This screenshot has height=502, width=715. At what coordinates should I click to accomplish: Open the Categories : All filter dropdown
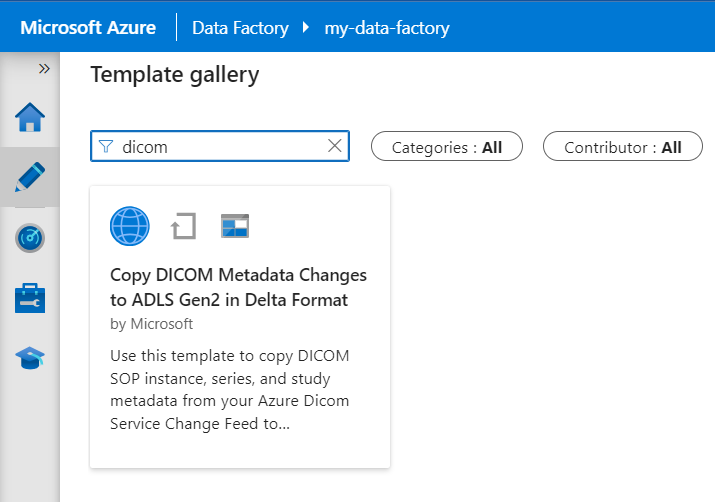[447, 147]
